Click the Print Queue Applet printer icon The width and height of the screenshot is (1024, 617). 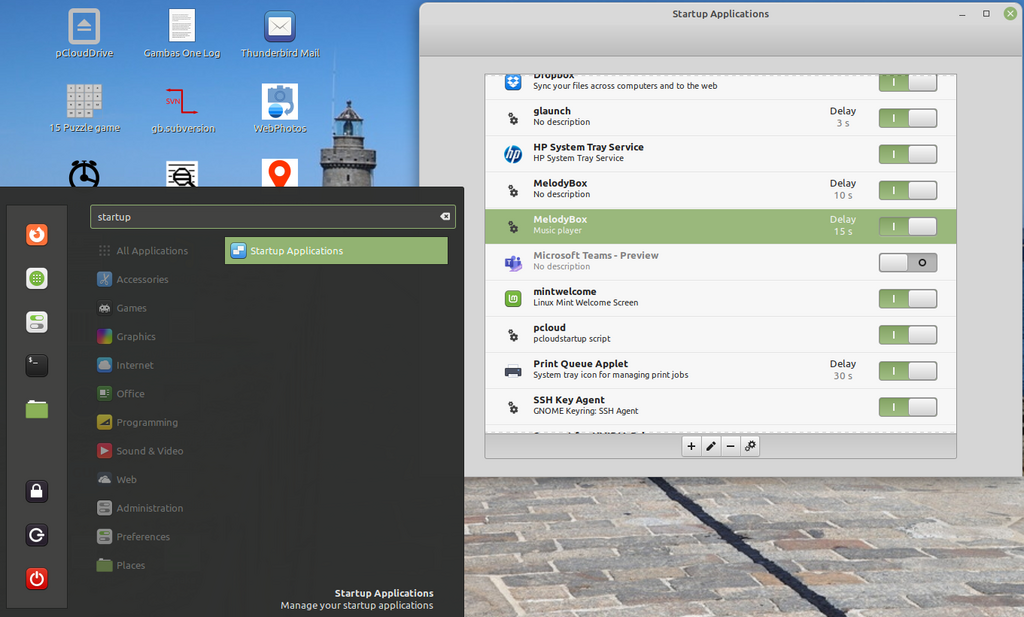tap(513, 371)
